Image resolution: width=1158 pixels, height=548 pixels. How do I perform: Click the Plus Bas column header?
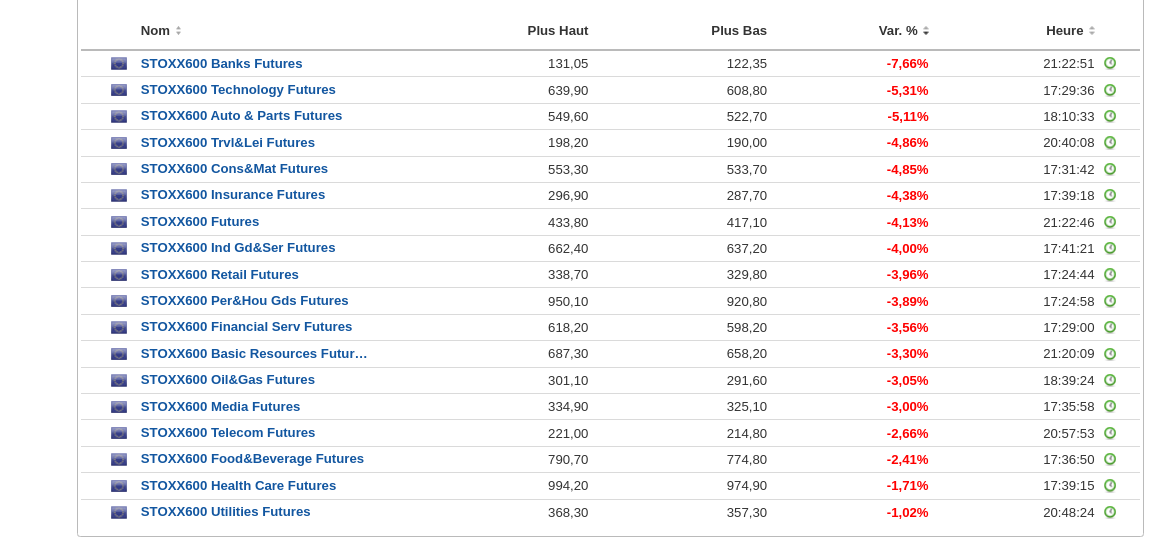point(739,31)
